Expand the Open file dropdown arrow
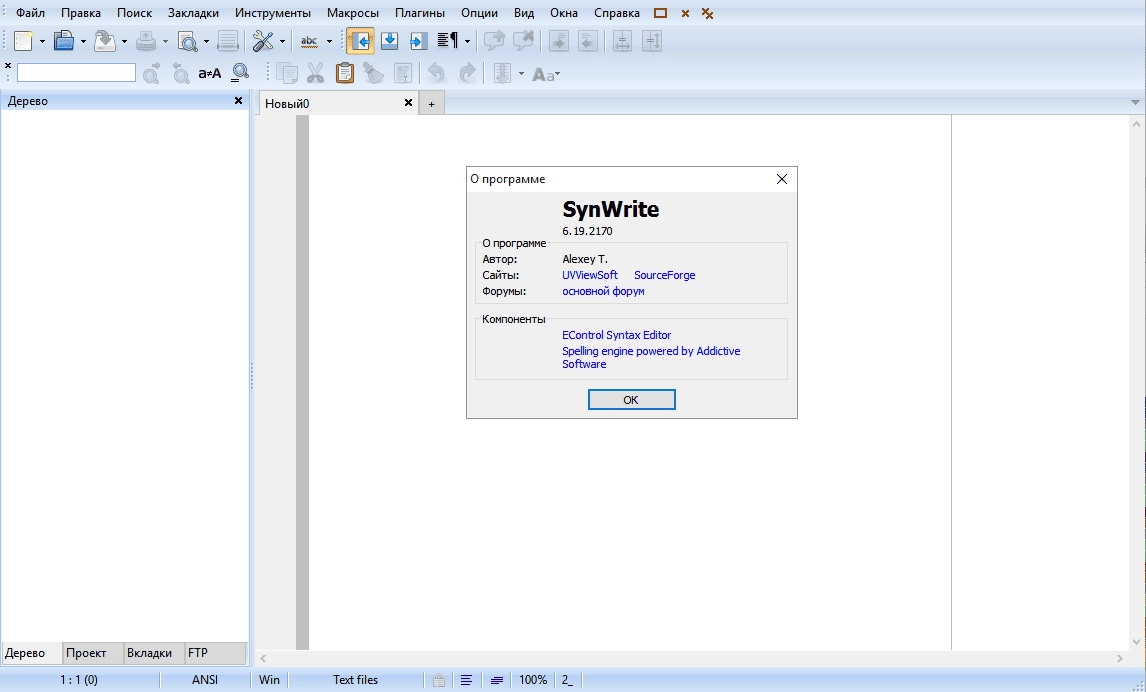 (83, 42)
